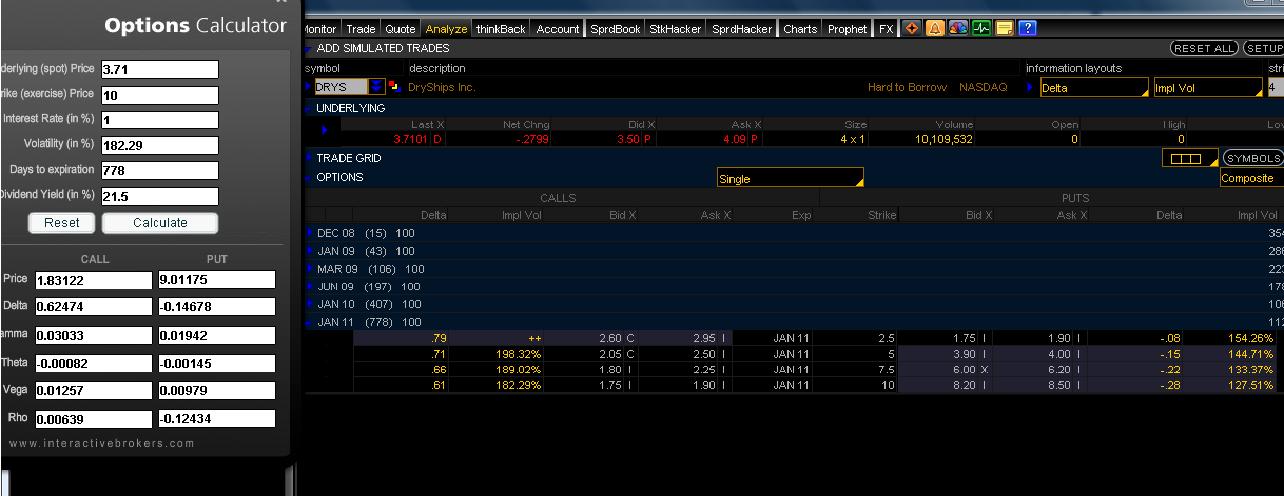Click the call implied vol 182.29%
The width and height of the screenshot is (1284, 496).
pos(519,385)
